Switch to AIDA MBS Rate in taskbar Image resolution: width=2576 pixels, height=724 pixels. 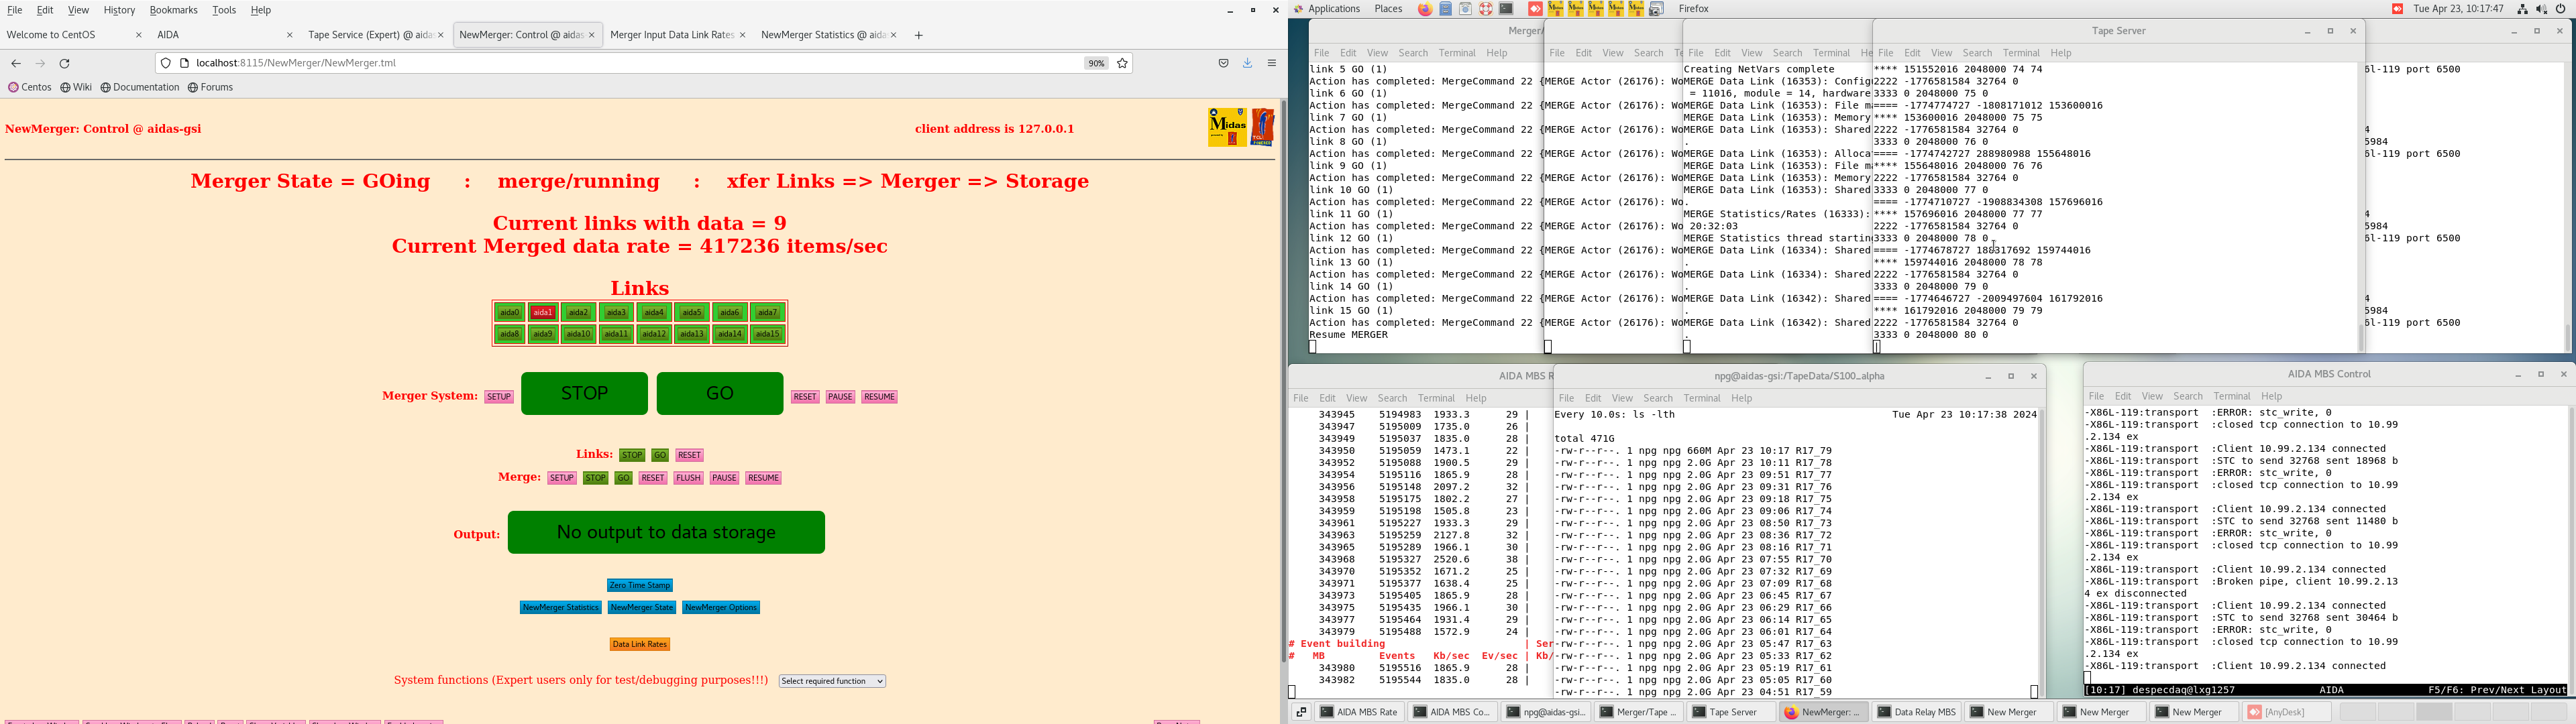pyautogui.click(x=1359, y=712)
